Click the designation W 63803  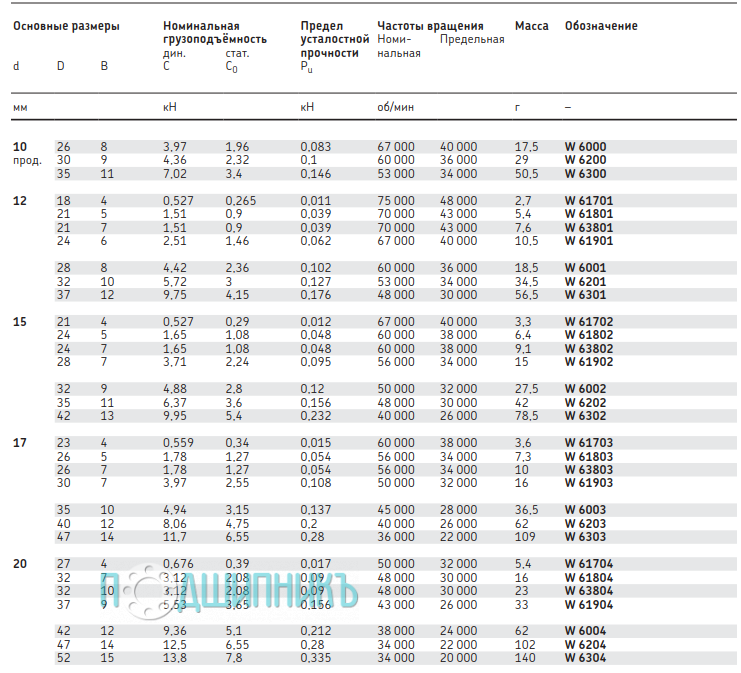[589, 470]
